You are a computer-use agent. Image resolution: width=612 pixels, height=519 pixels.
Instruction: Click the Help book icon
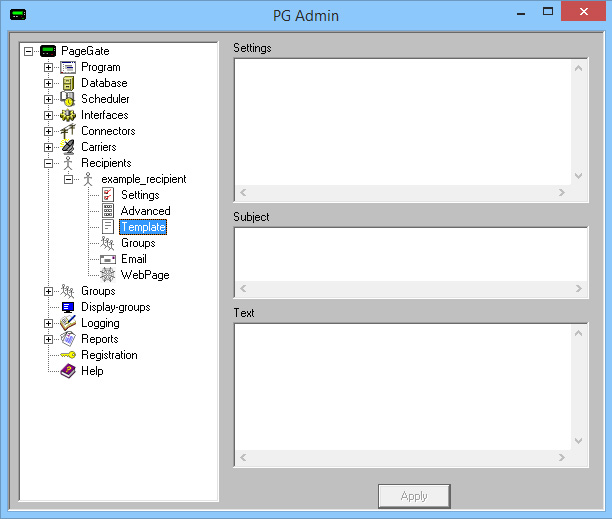[x=68, y=371]
